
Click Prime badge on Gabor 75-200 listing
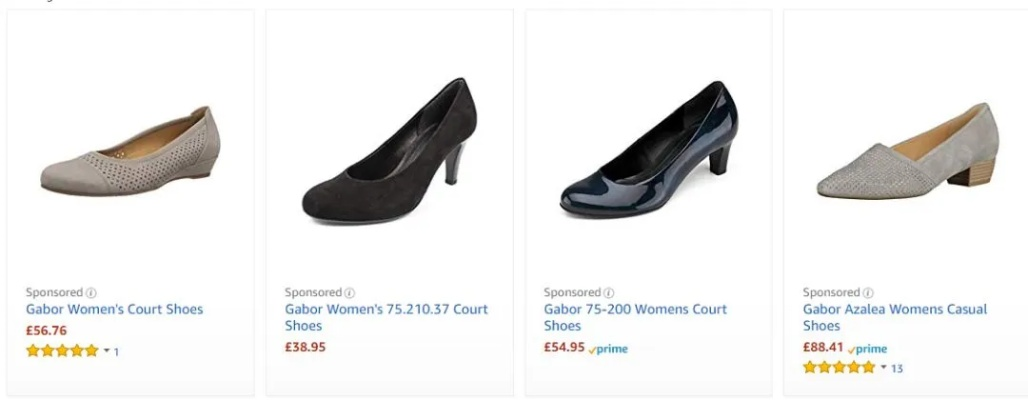(608, 349)
